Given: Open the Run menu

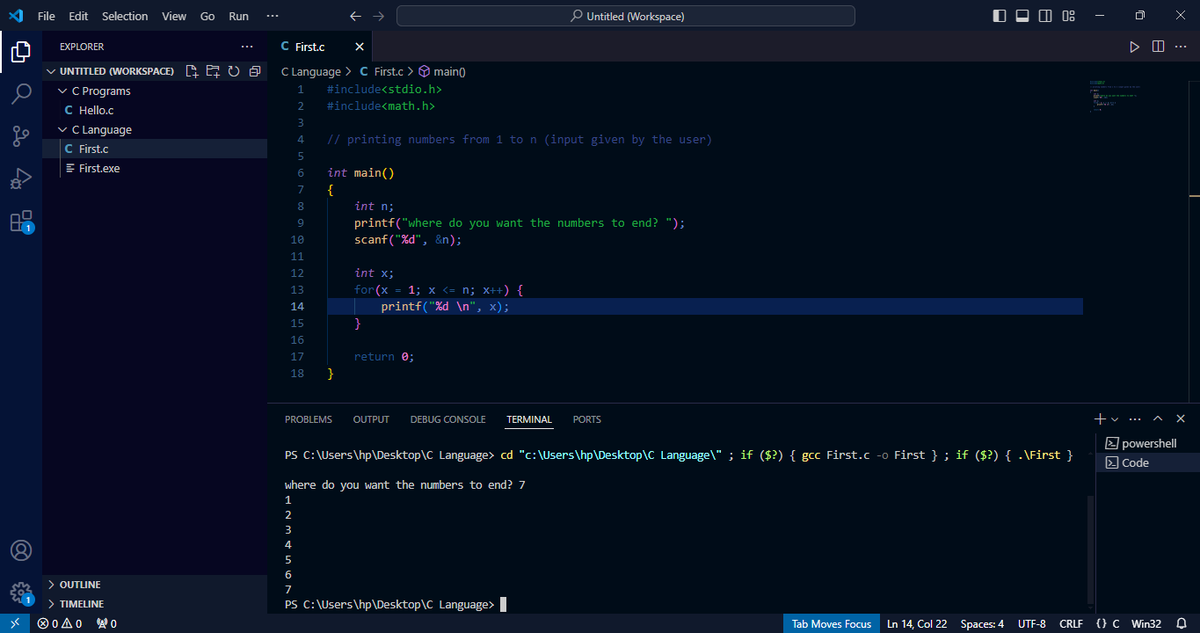Looking at the screenshot, I should point(239,16).
